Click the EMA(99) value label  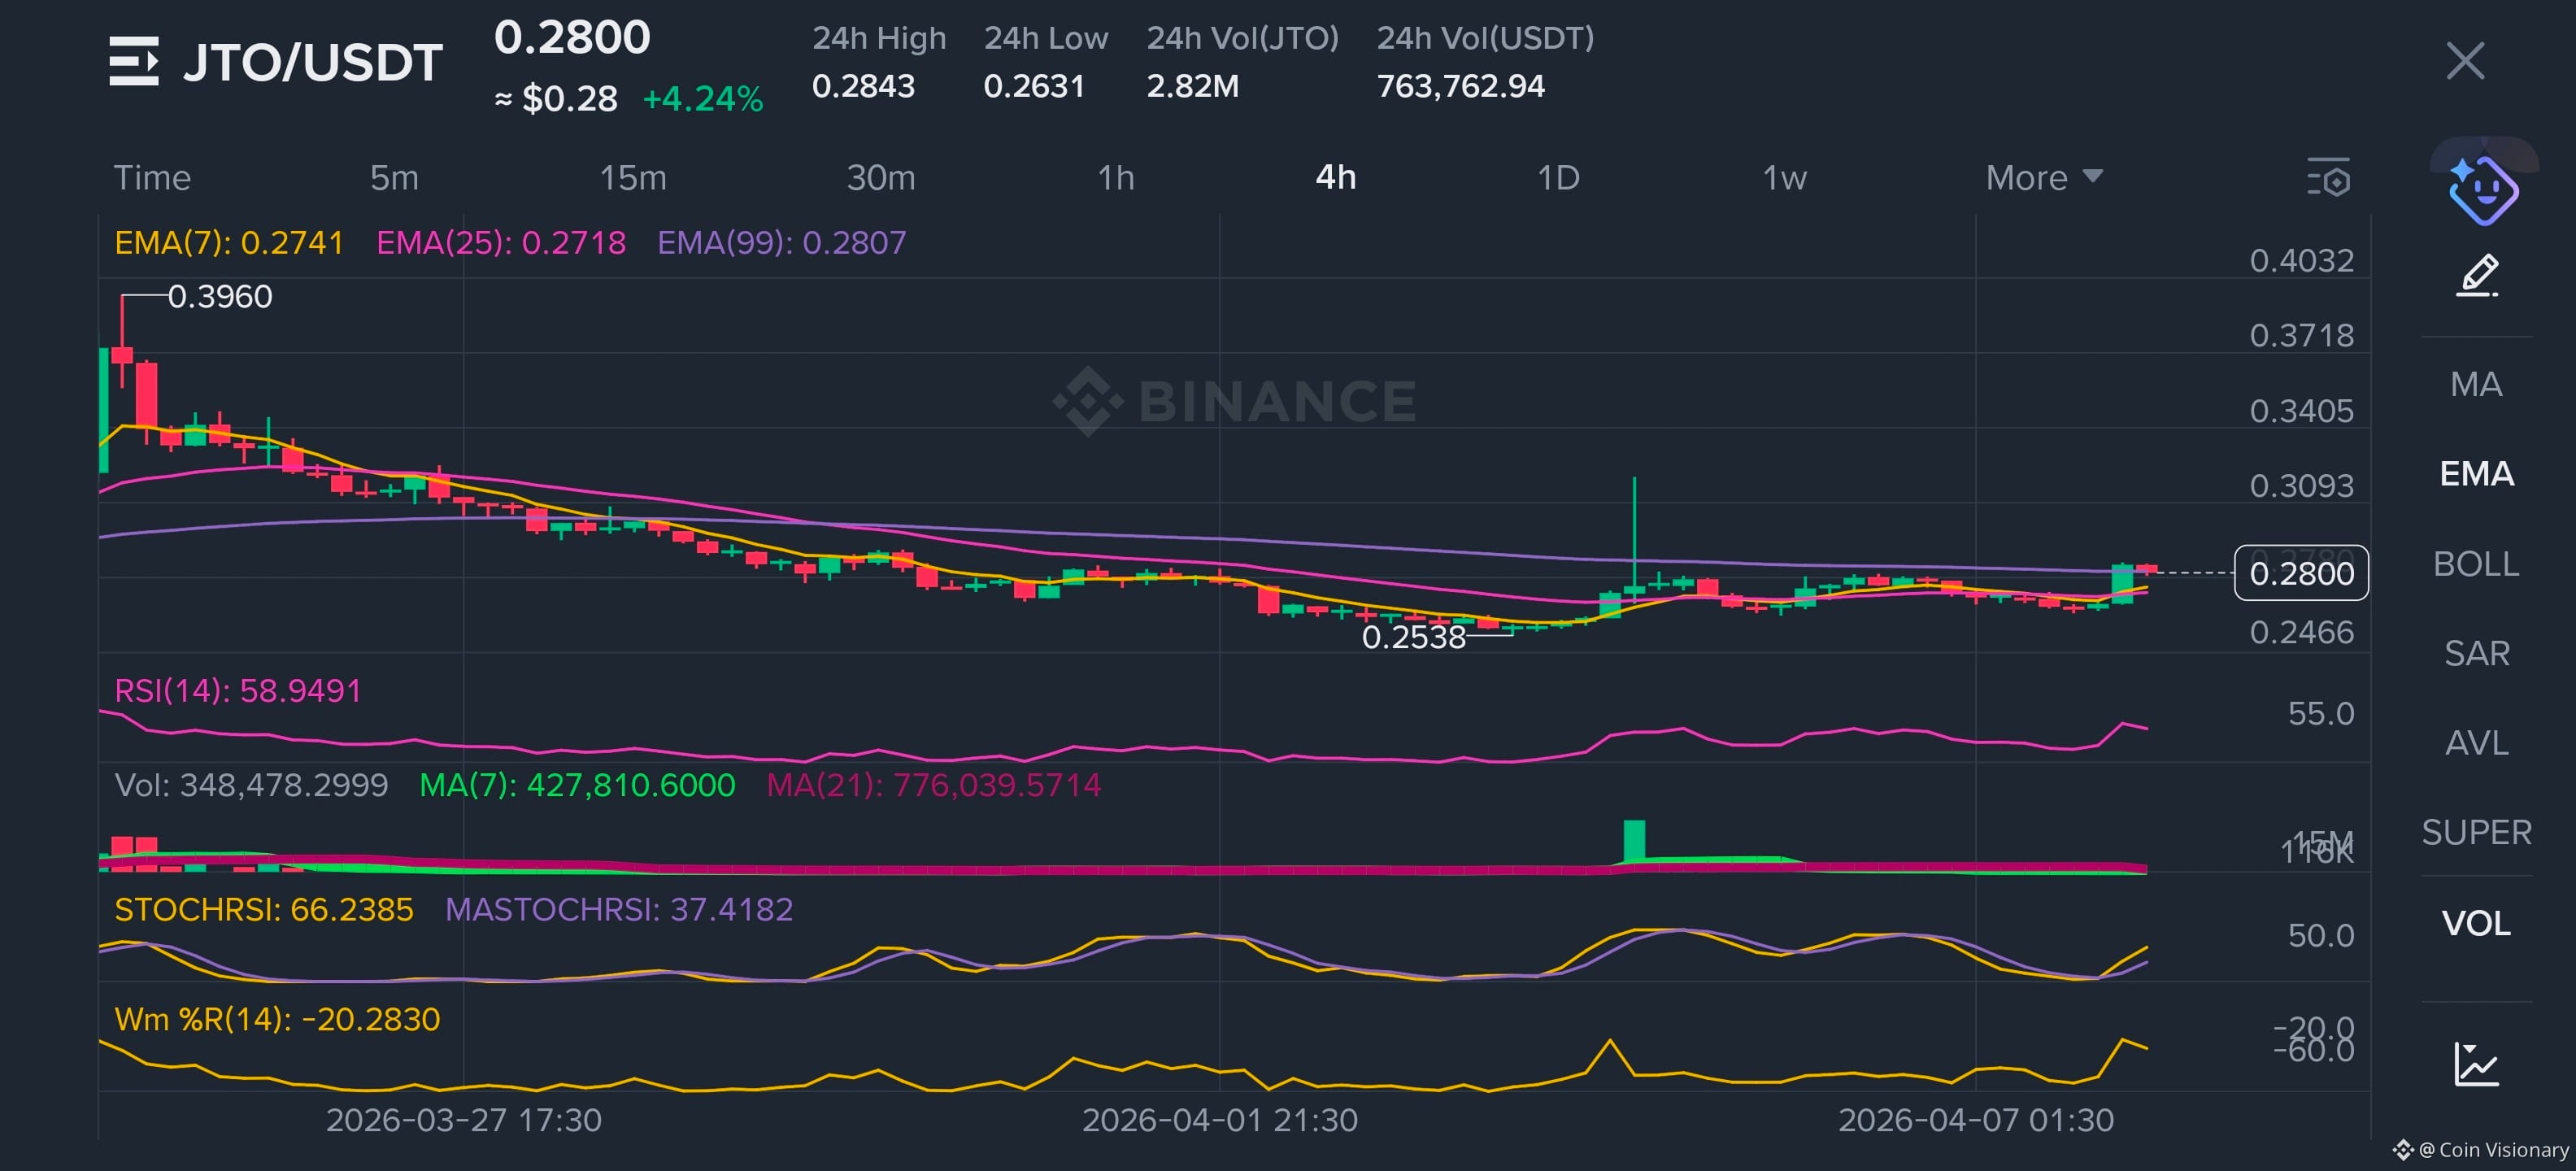tap(782, 243)
